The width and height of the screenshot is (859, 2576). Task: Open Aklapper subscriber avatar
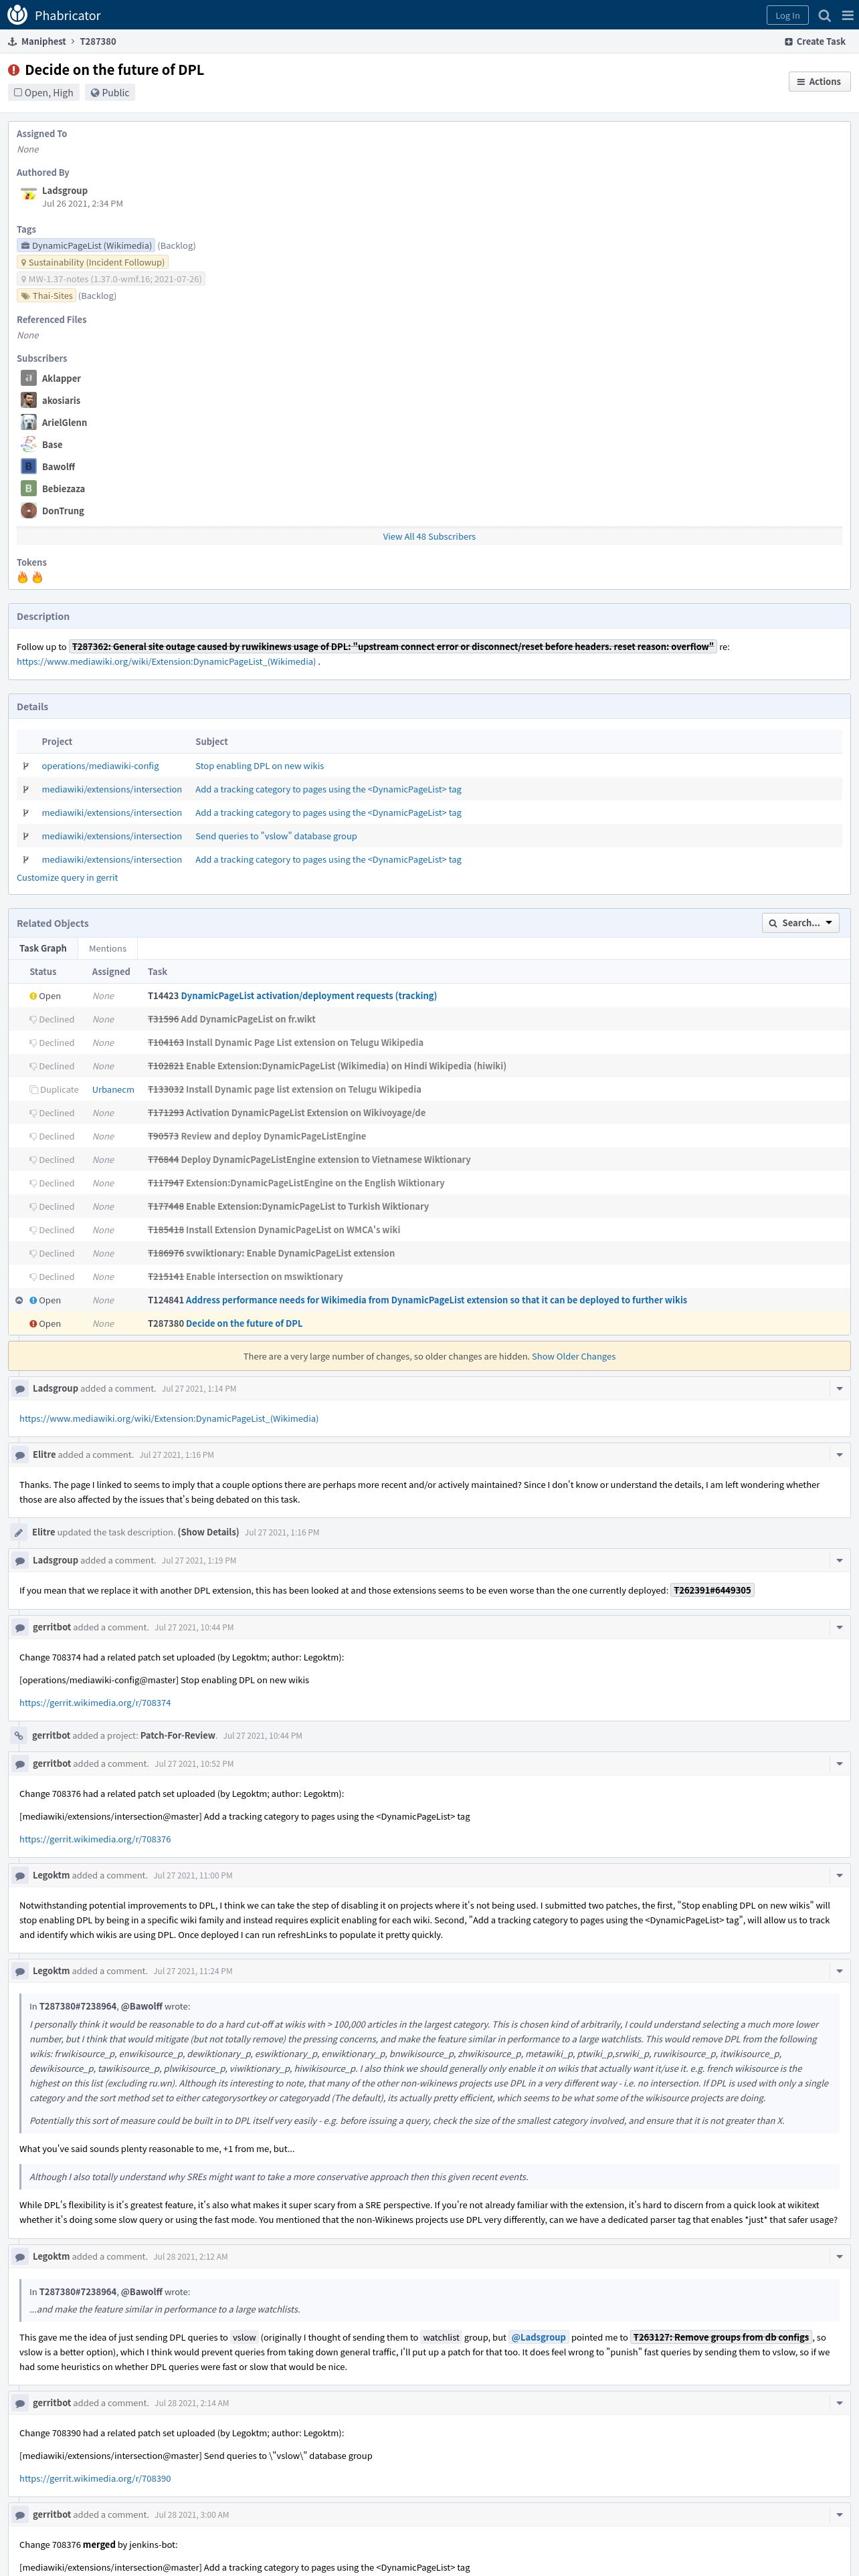[28, 378]
